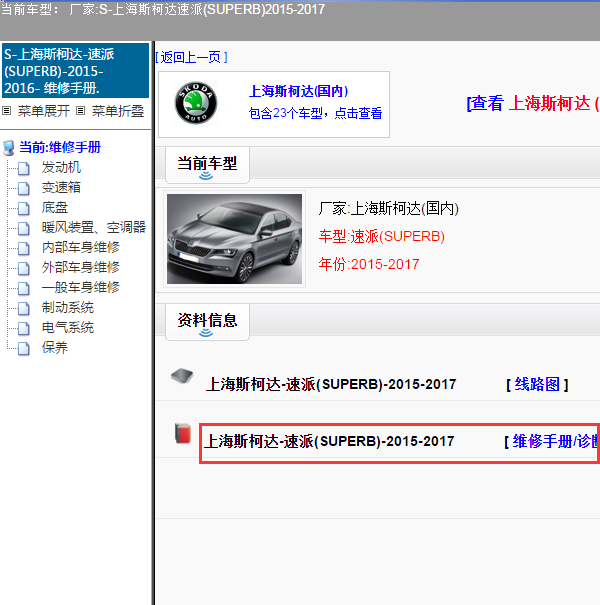Open the 制动系统 section
This screenshot has height=605, width=600.
click(x=68, y=308)
